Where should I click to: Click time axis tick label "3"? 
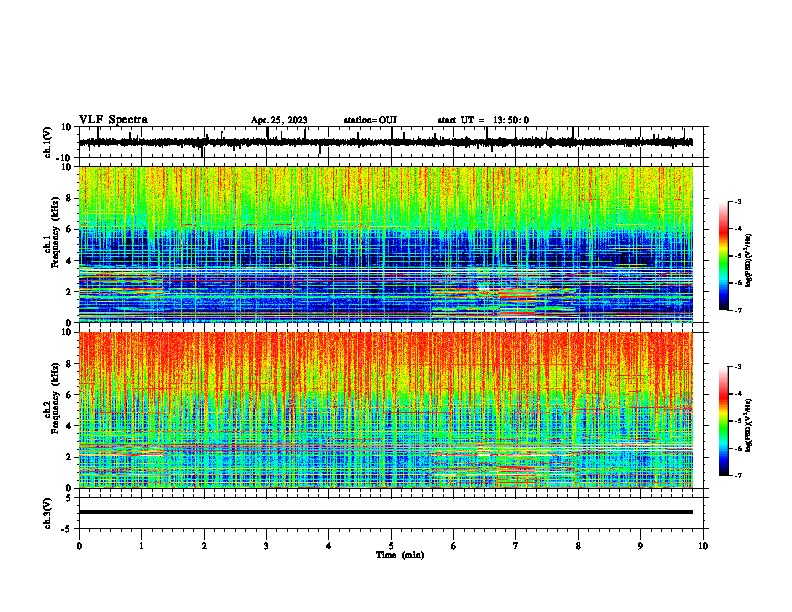tap(266, 546)
